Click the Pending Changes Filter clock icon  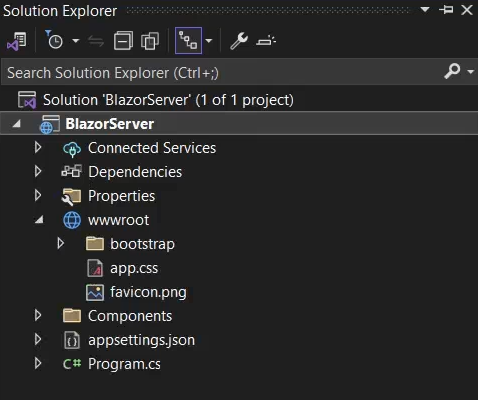tap(54, 40)
